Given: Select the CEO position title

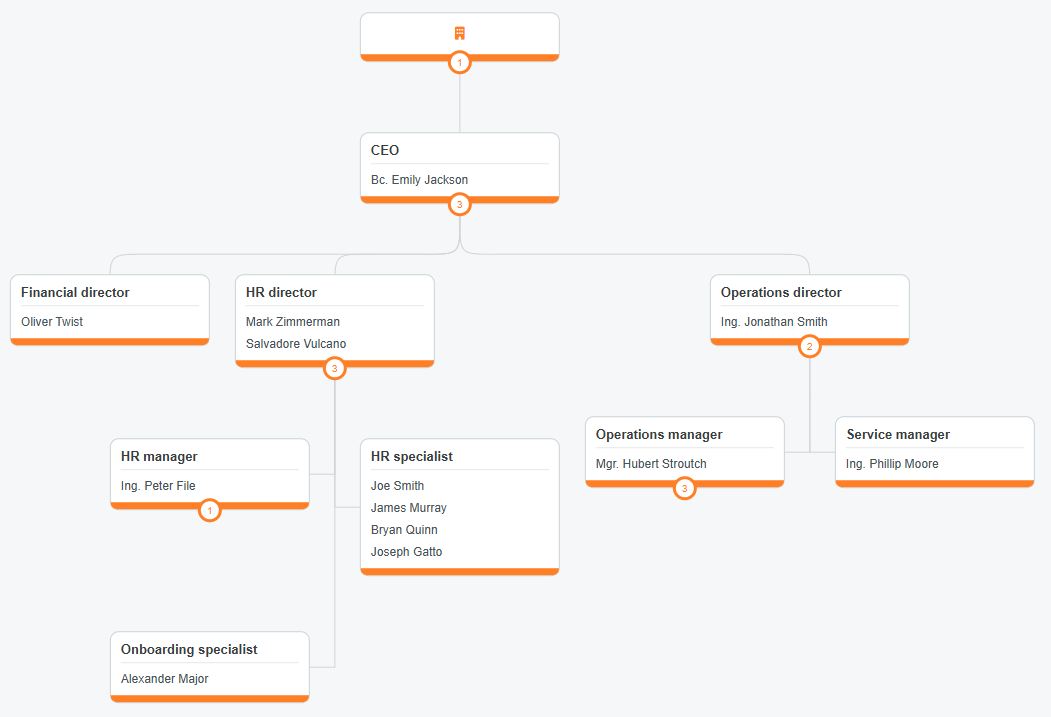Looking at the screenshot, I should [x=385, y=151].
